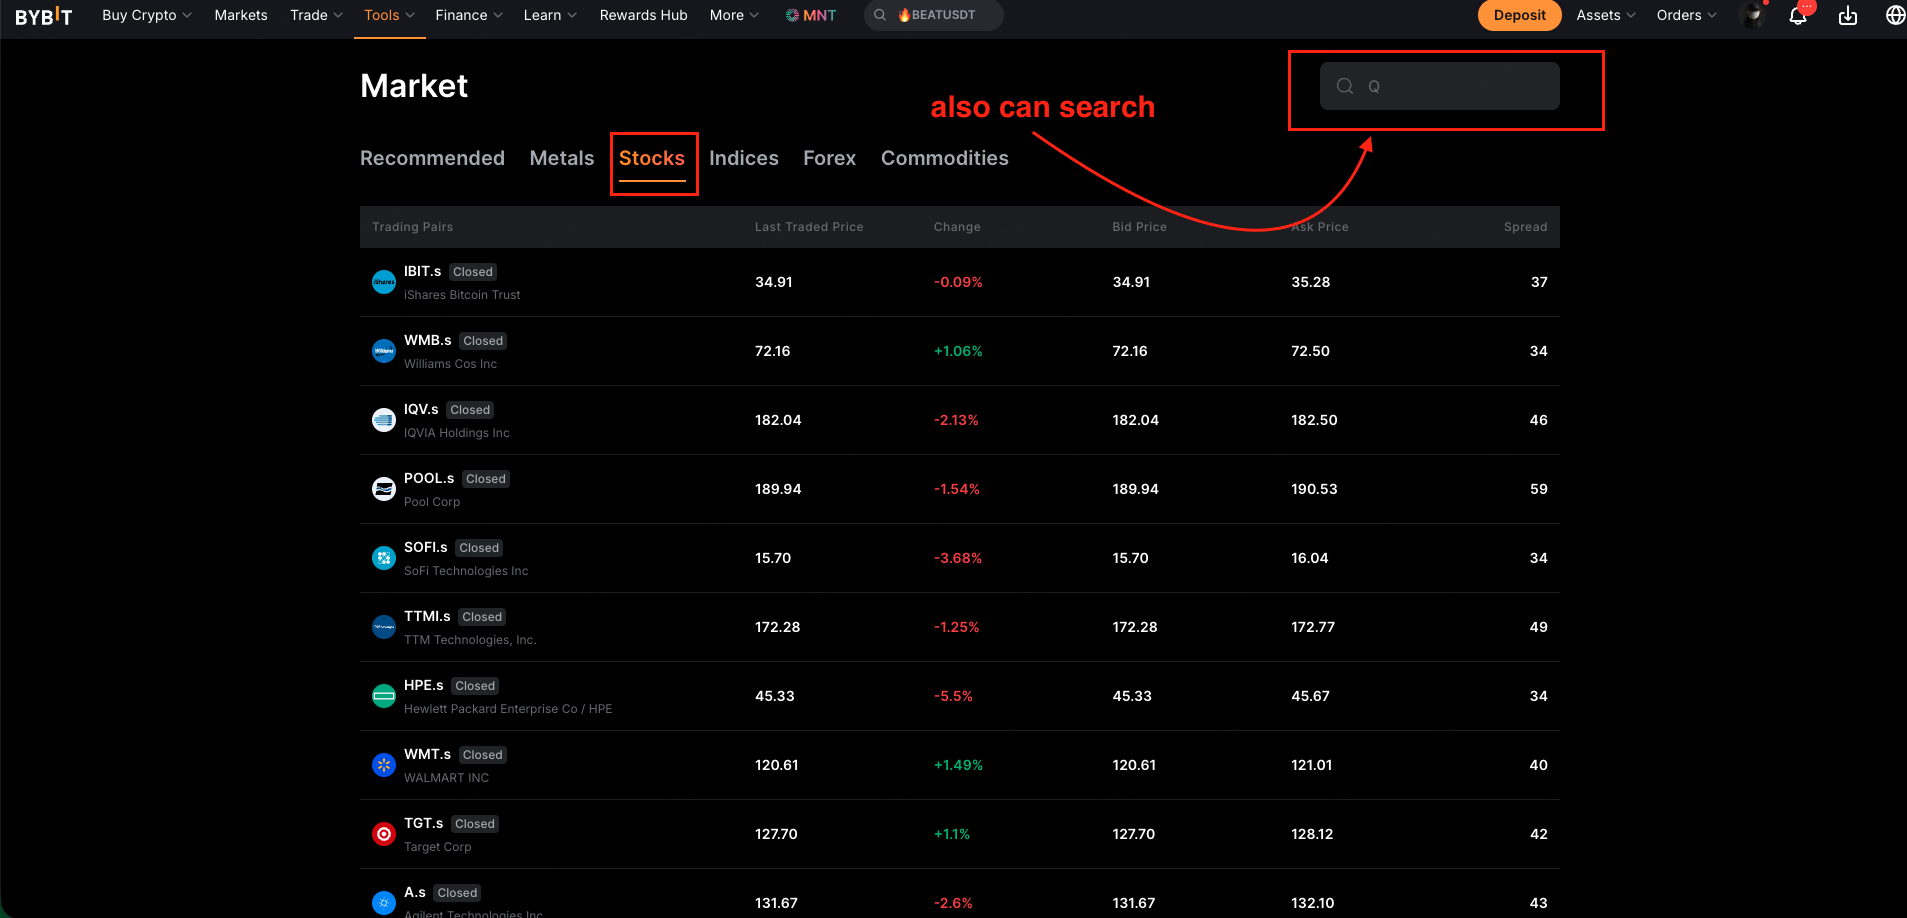The height and width of the screenshot is (918, 1907).
Task: Expand the More menu dropdown
Action: tap(734, 15)
